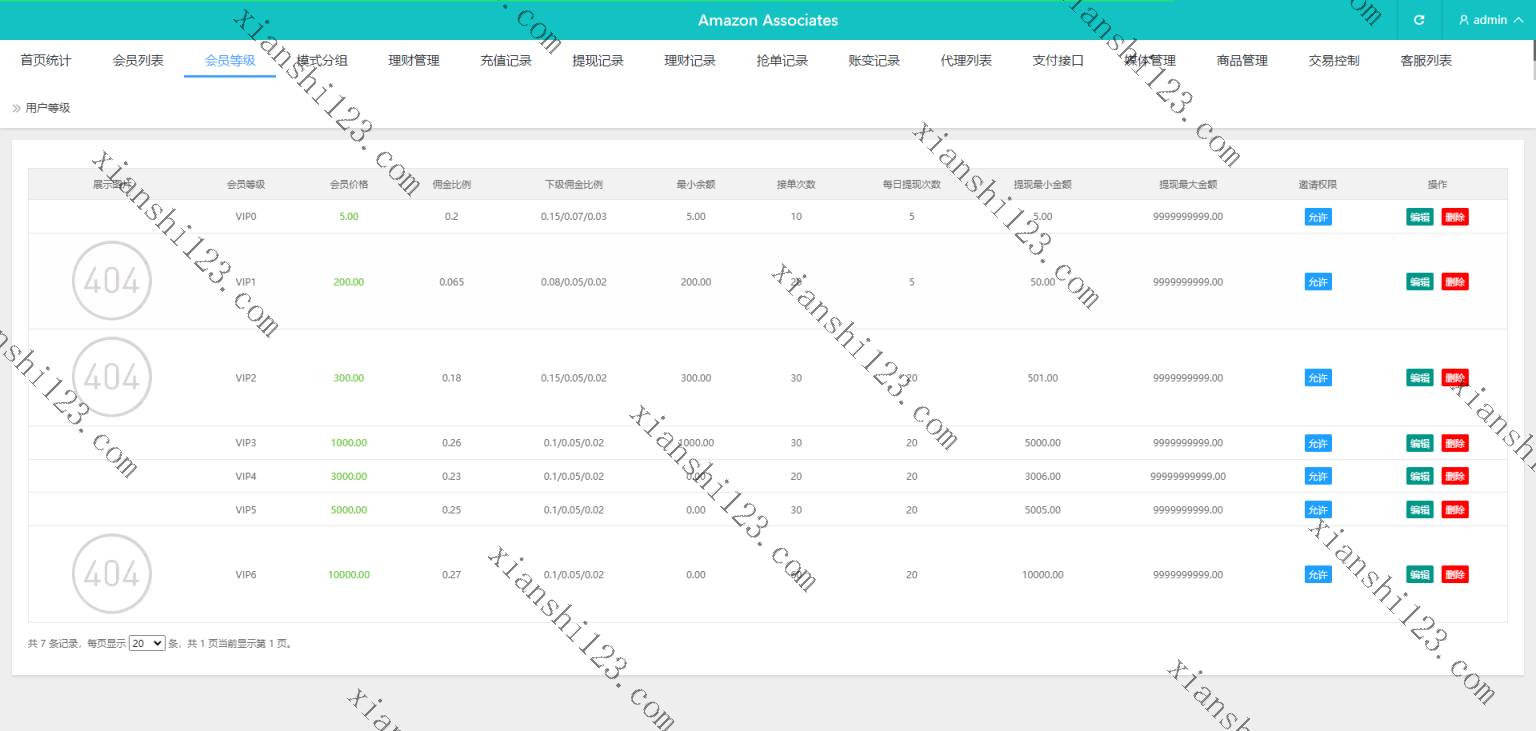The width and height of the screenshot is (1536, 731).
Task: Toggle 允许 badge in VIP2 row
Action: coord(1318,378)
